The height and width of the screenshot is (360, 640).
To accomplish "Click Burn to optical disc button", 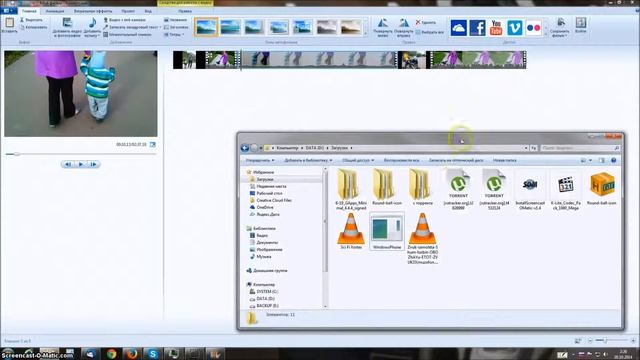I will pyautogui.click(x=456, y=160).
